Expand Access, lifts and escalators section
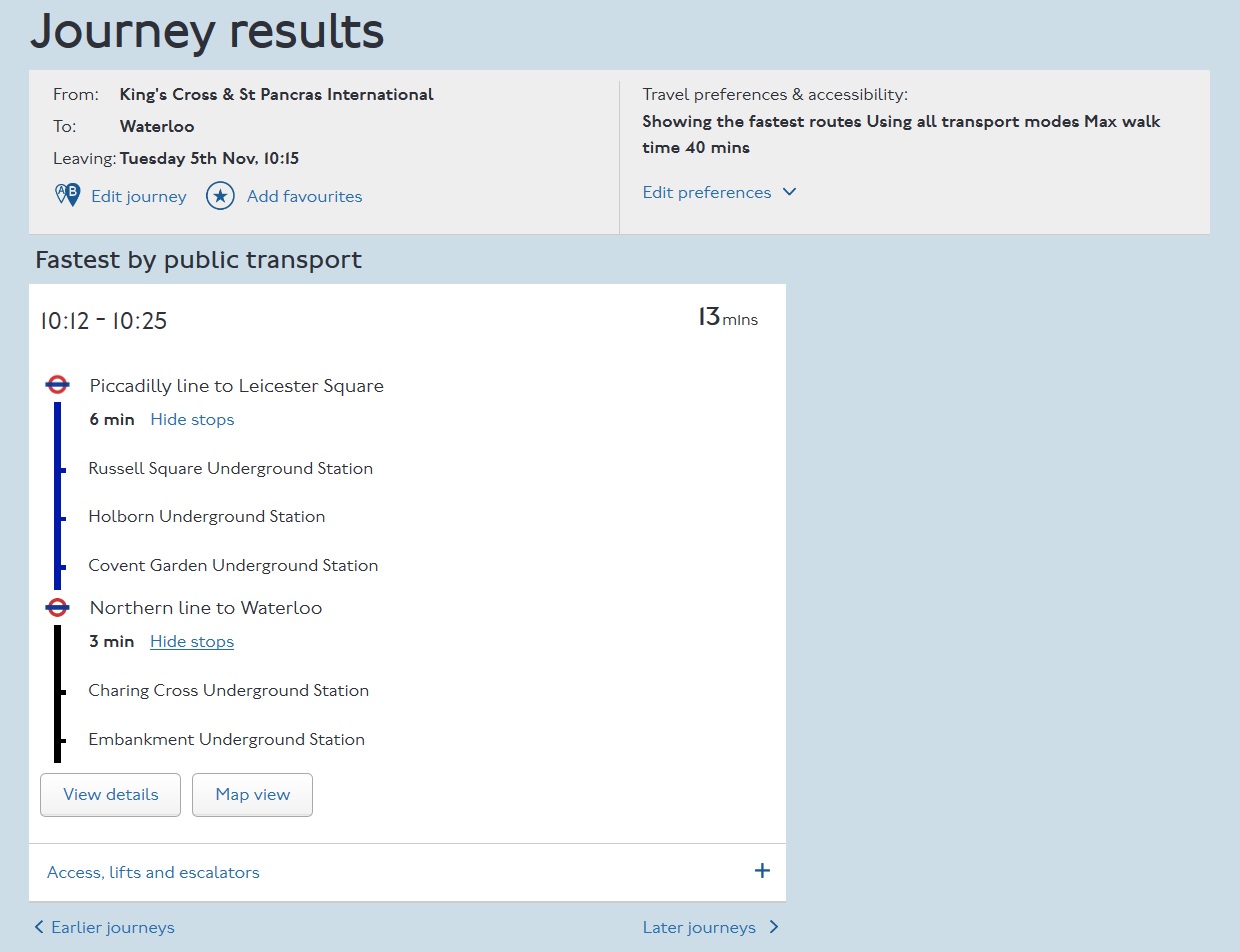1240x952 pixels. click(153, 872)
